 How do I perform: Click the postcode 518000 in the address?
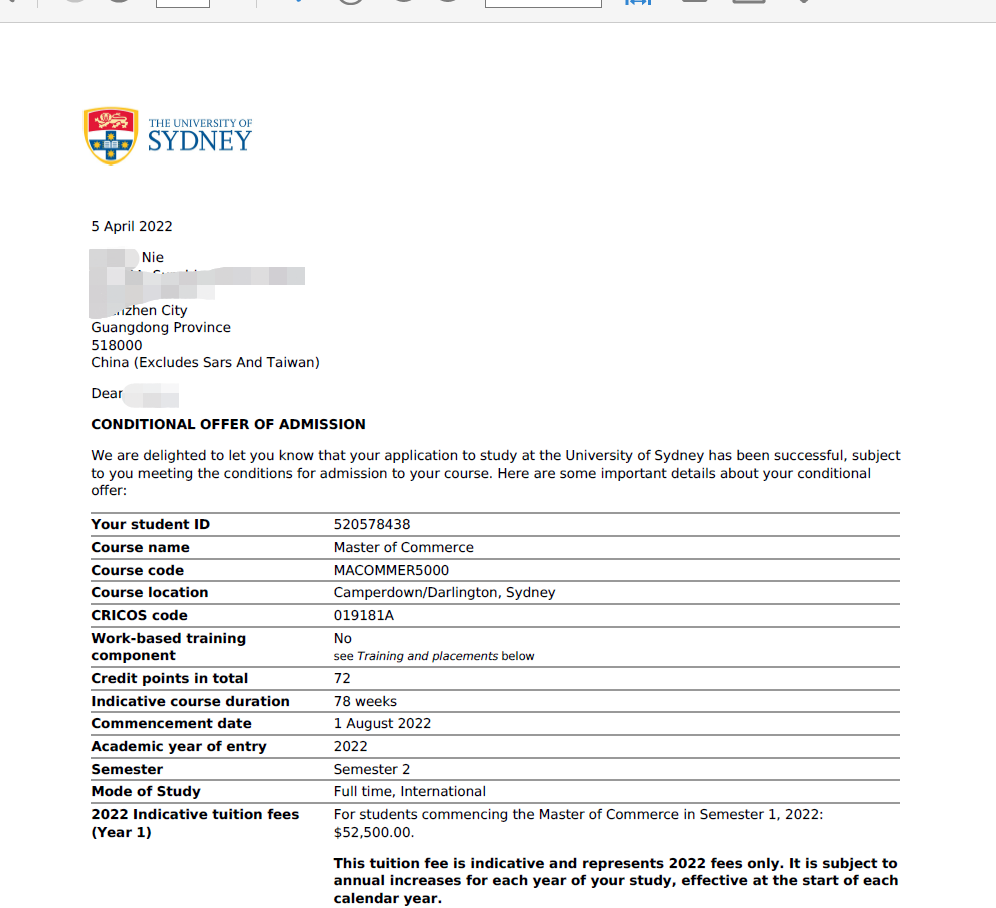coord(117,345)
